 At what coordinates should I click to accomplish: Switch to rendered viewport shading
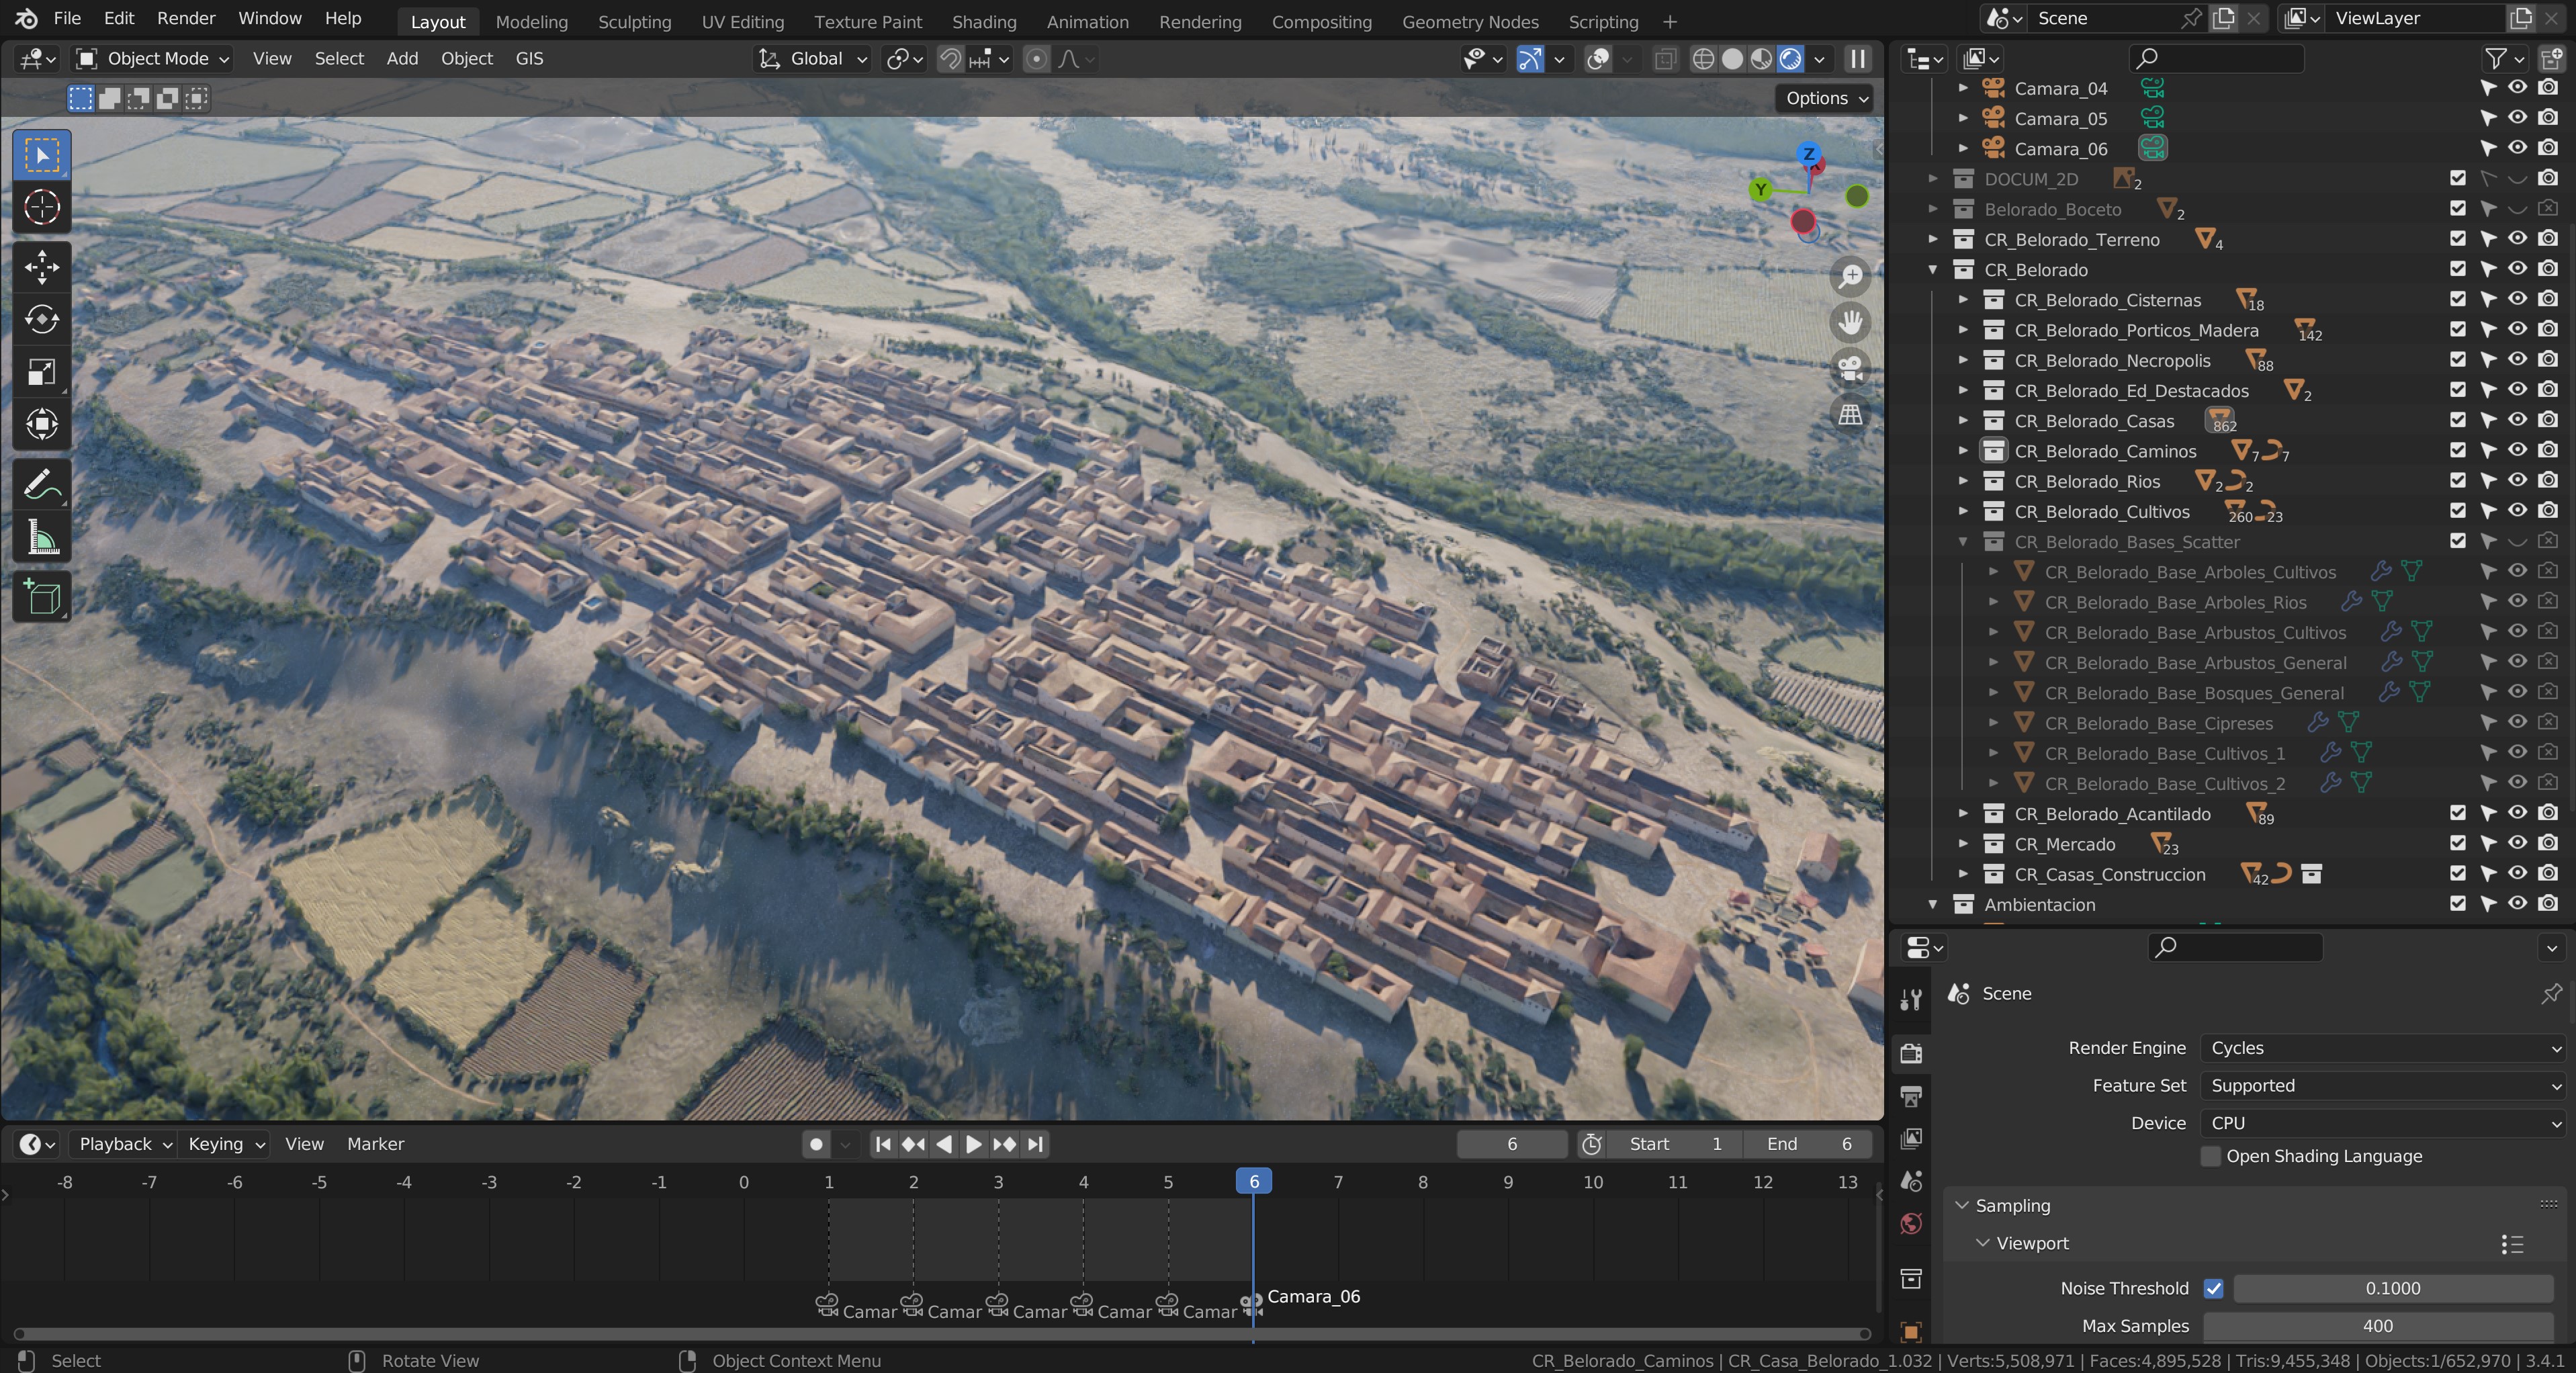1790,59
